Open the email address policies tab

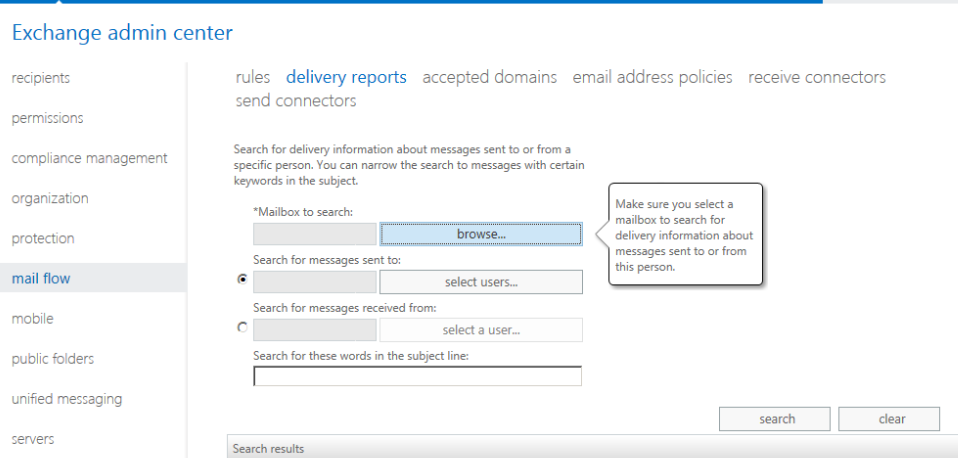(x=652, y=77)
